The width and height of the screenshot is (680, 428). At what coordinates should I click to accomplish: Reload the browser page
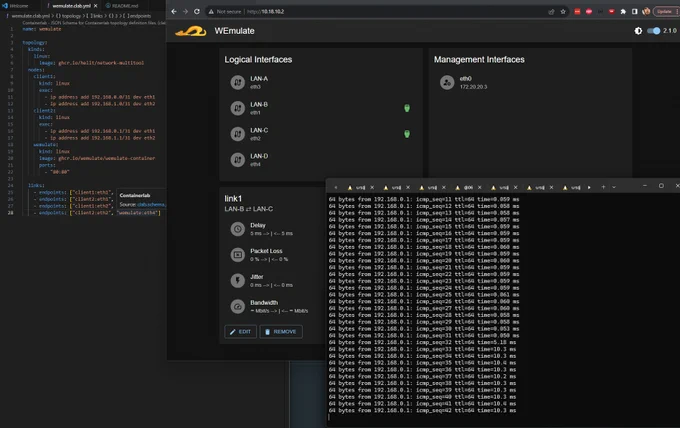tap(197, 12)
